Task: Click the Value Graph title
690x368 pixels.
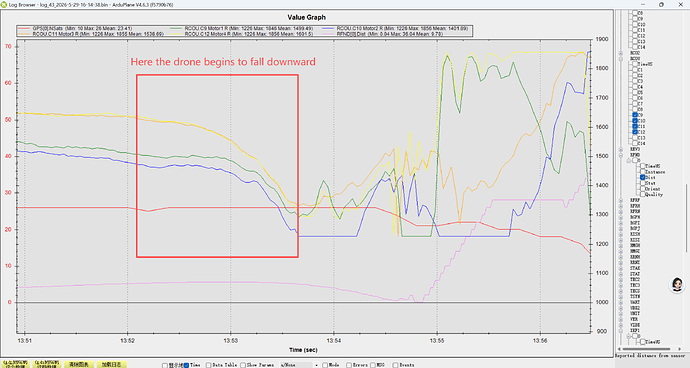Action: (x=306, y=17)
